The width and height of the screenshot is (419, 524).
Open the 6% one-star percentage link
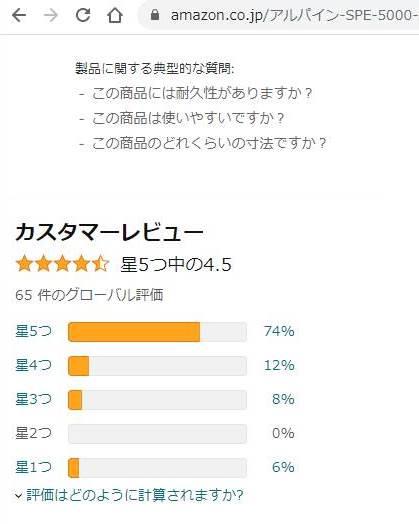point(283,467)
